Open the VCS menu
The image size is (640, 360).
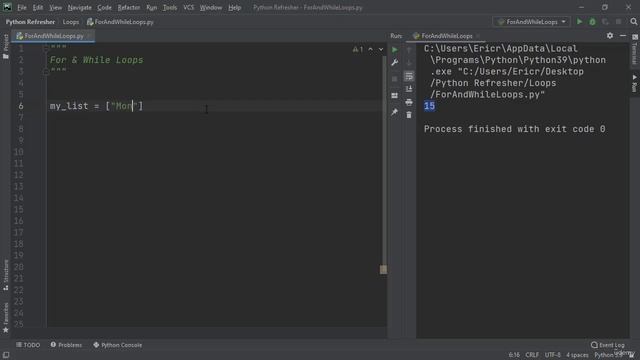(189, 7)
